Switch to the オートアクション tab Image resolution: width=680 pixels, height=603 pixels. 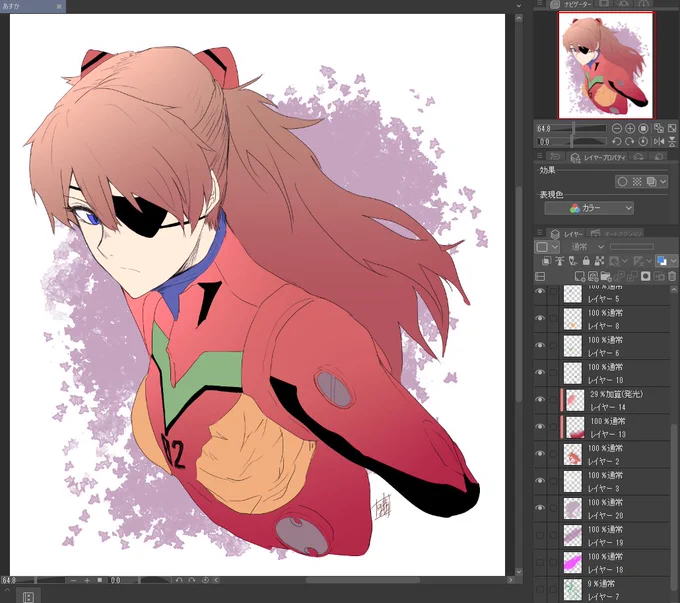[x=616, y=234]
